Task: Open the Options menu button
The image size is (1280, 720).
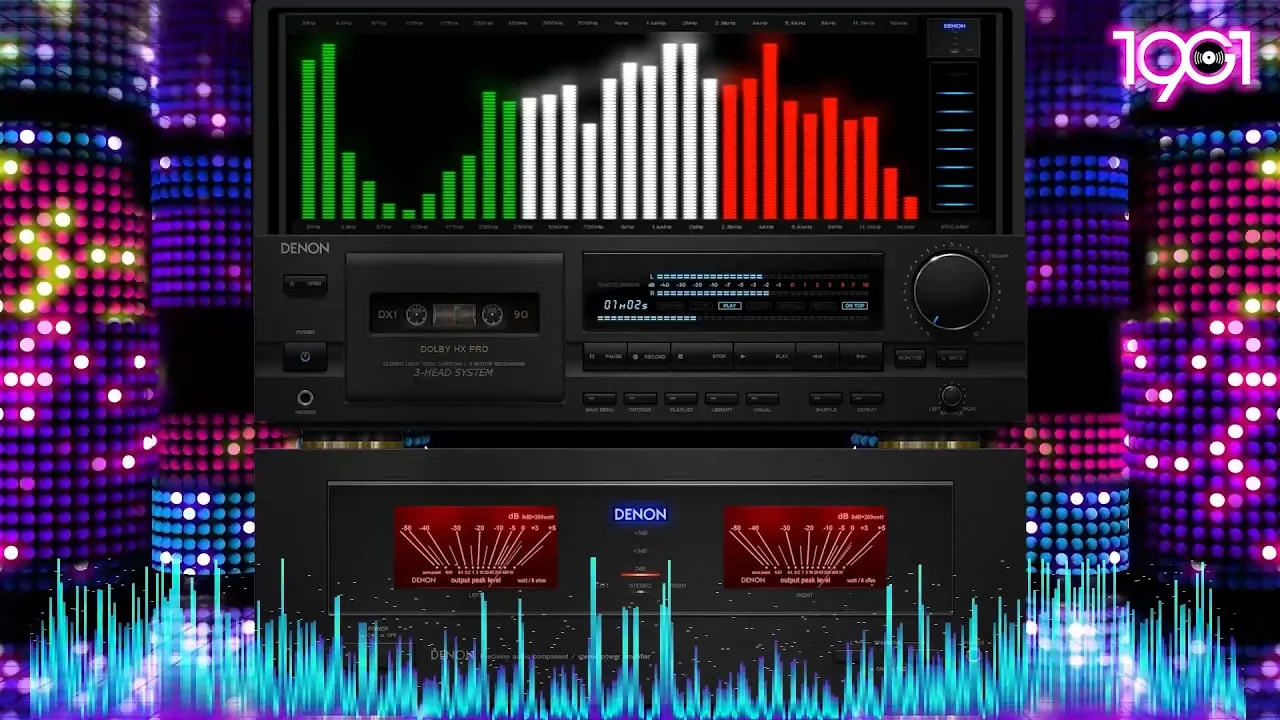Action: (x=640, y=398)
